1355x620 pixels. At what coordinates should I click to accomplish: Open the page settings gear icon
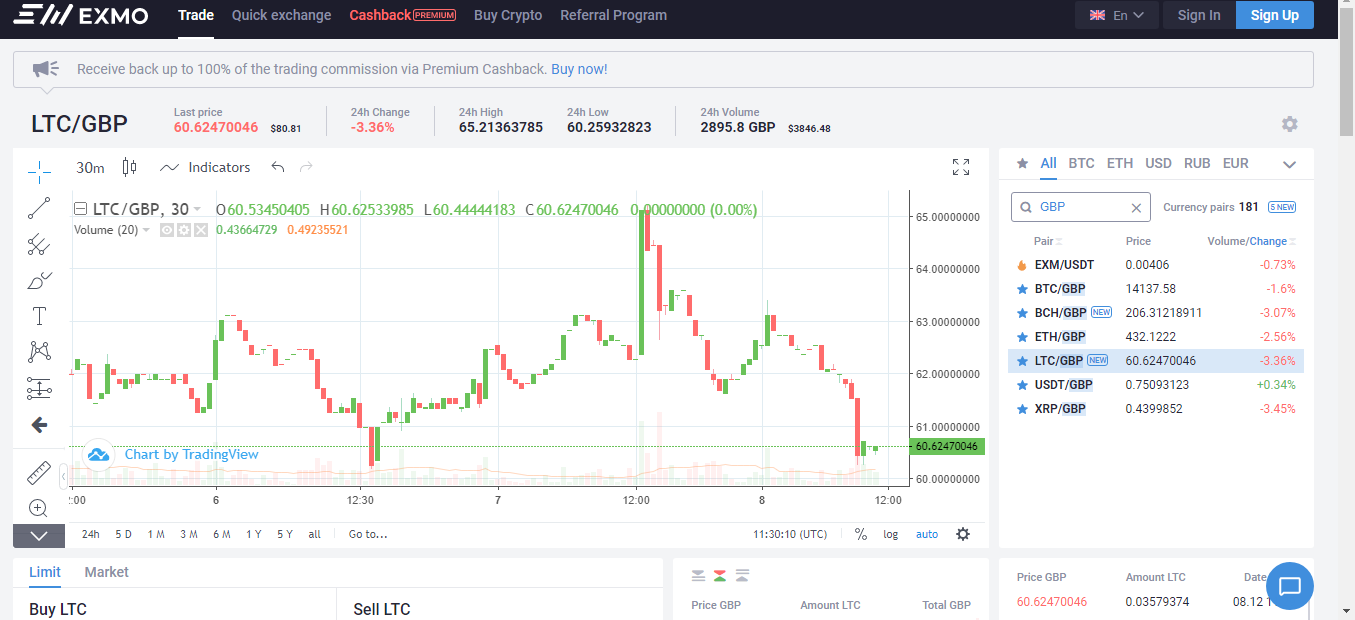pos(1290,124)
